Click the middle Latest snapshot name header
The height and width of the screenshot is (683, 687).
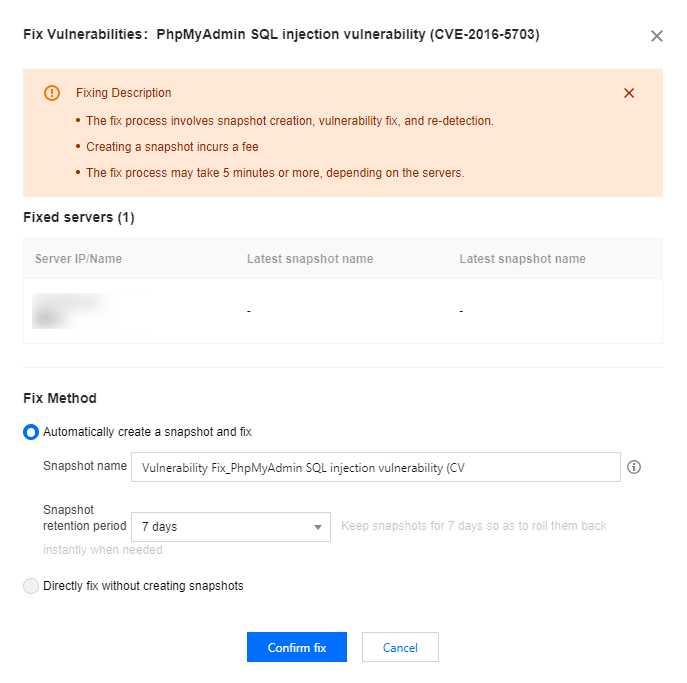click(310, 259)
